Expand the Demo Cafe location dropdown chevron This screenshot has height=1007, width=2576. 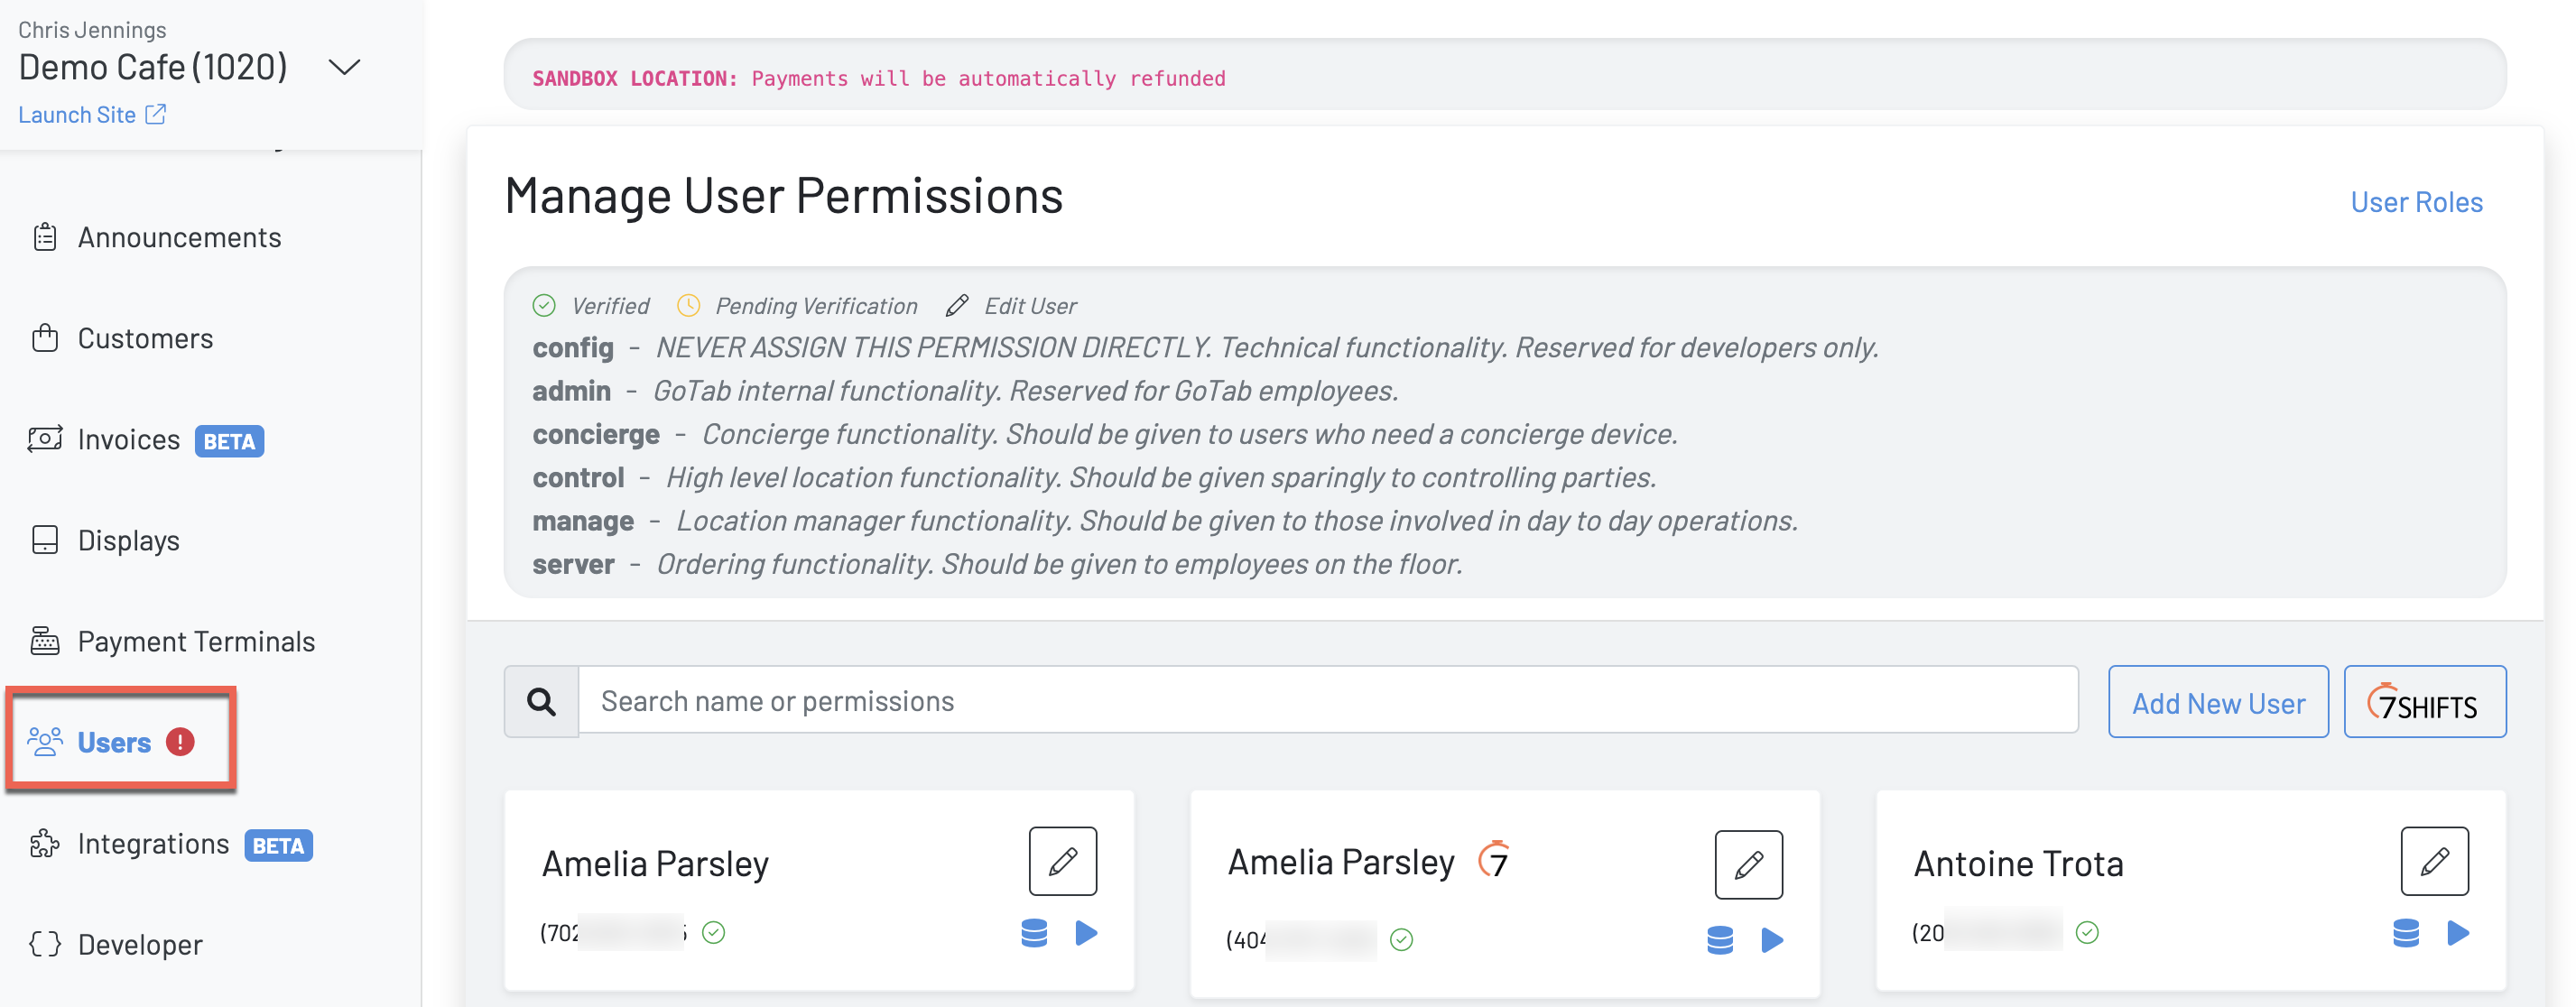coord(344,67)
